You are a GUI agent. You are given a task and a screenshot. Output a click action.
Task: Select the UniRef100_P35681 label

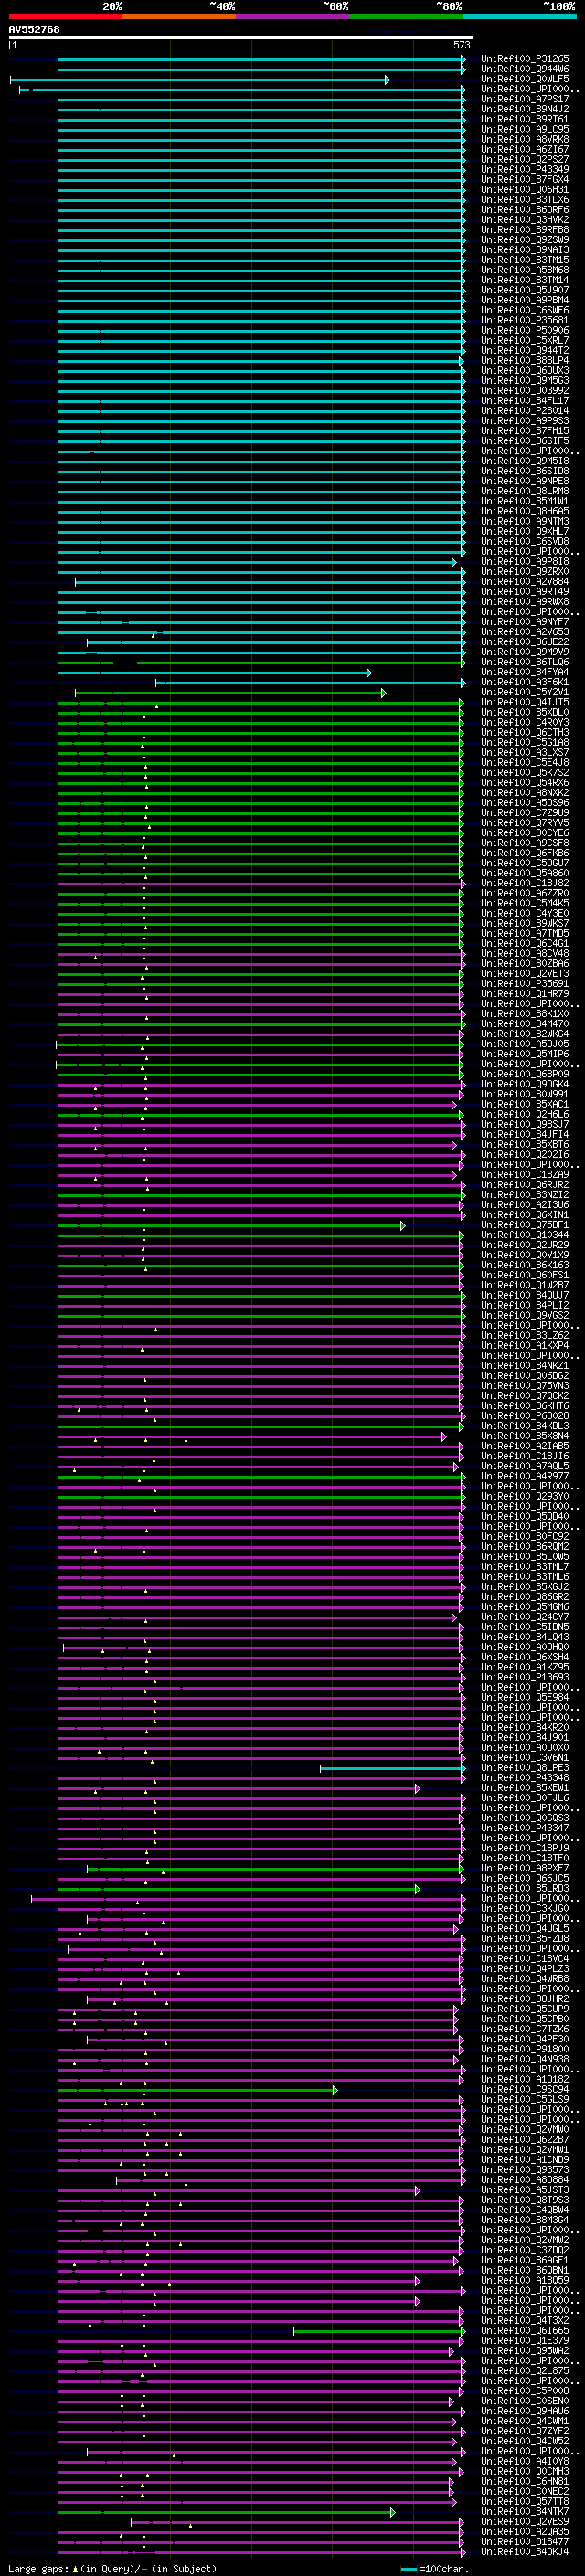tap(525, 320)
